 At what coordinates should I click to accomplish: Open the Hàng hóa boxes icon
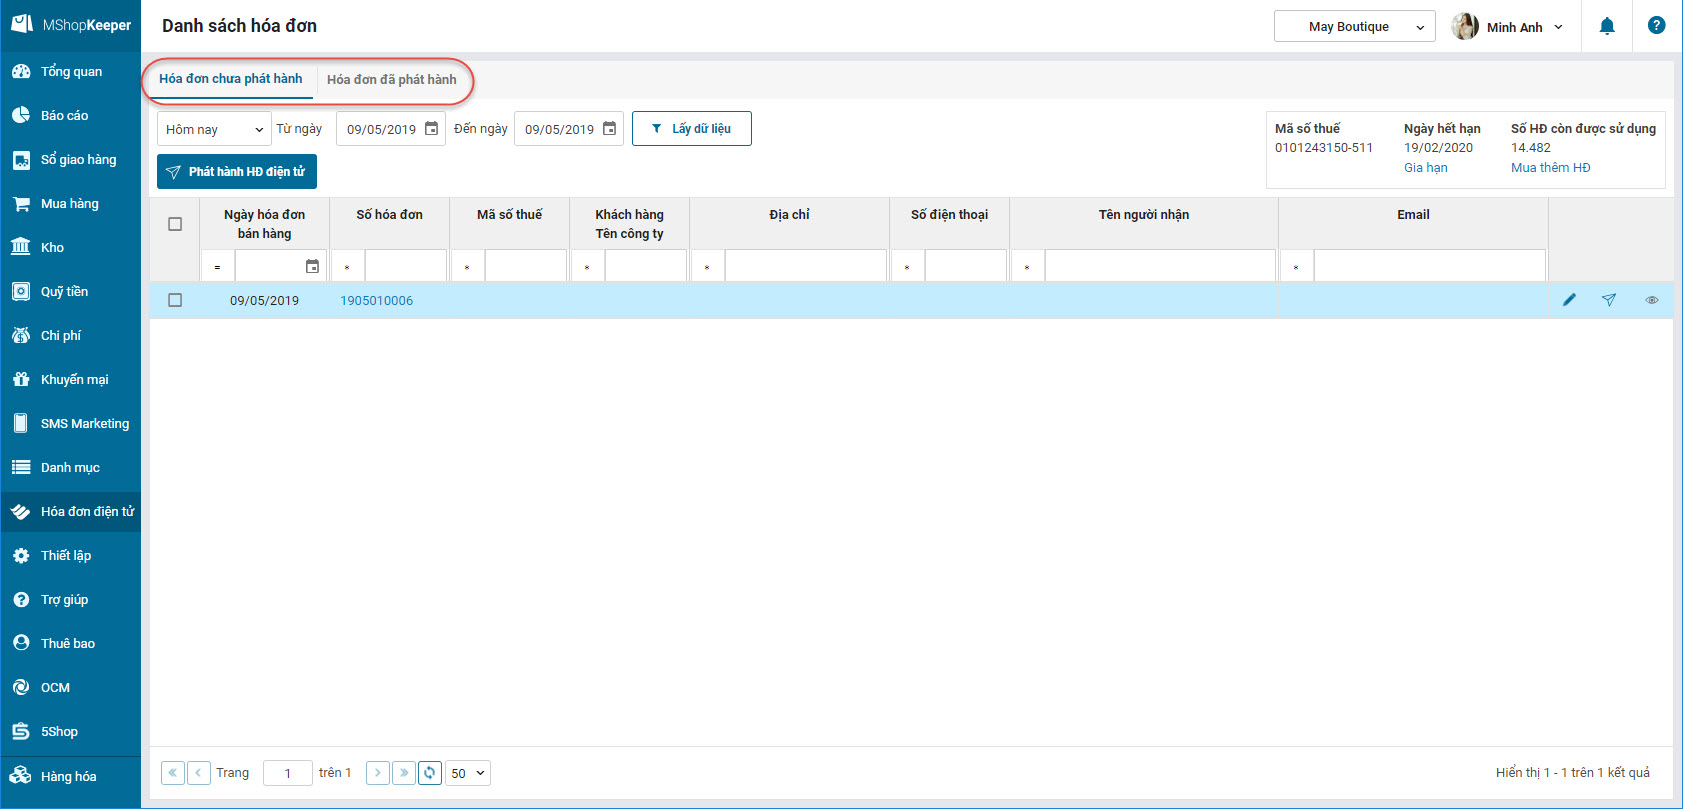(x=21, y=776)
